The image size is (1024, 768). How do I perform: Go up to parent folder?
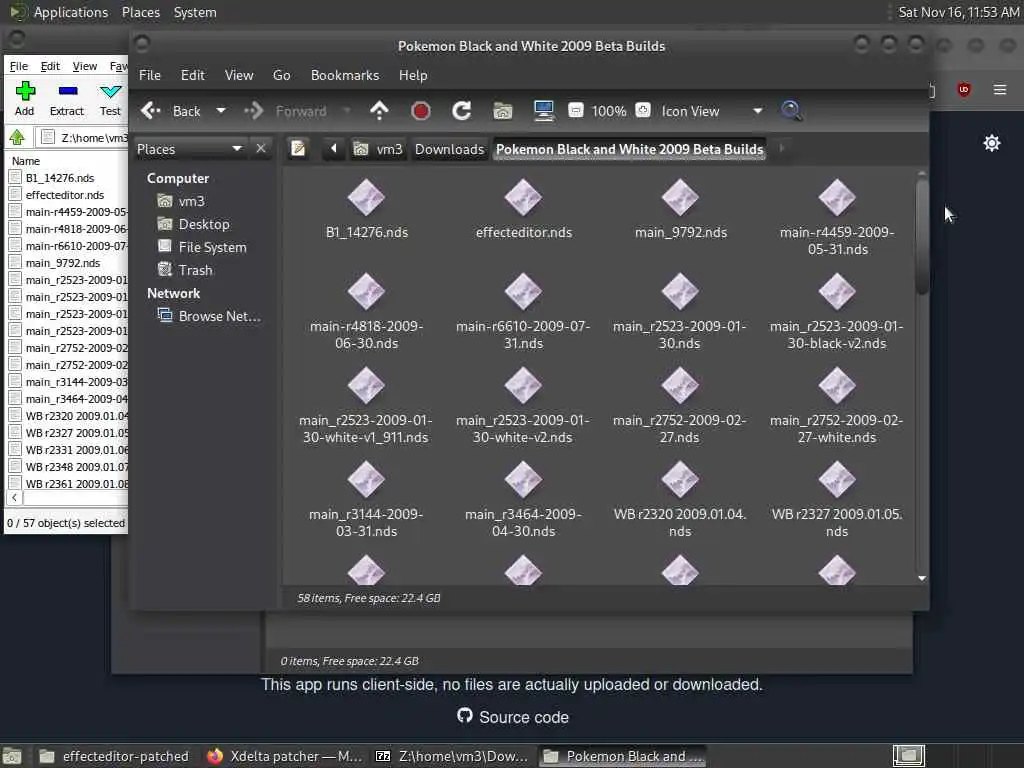tap(379, 110)
